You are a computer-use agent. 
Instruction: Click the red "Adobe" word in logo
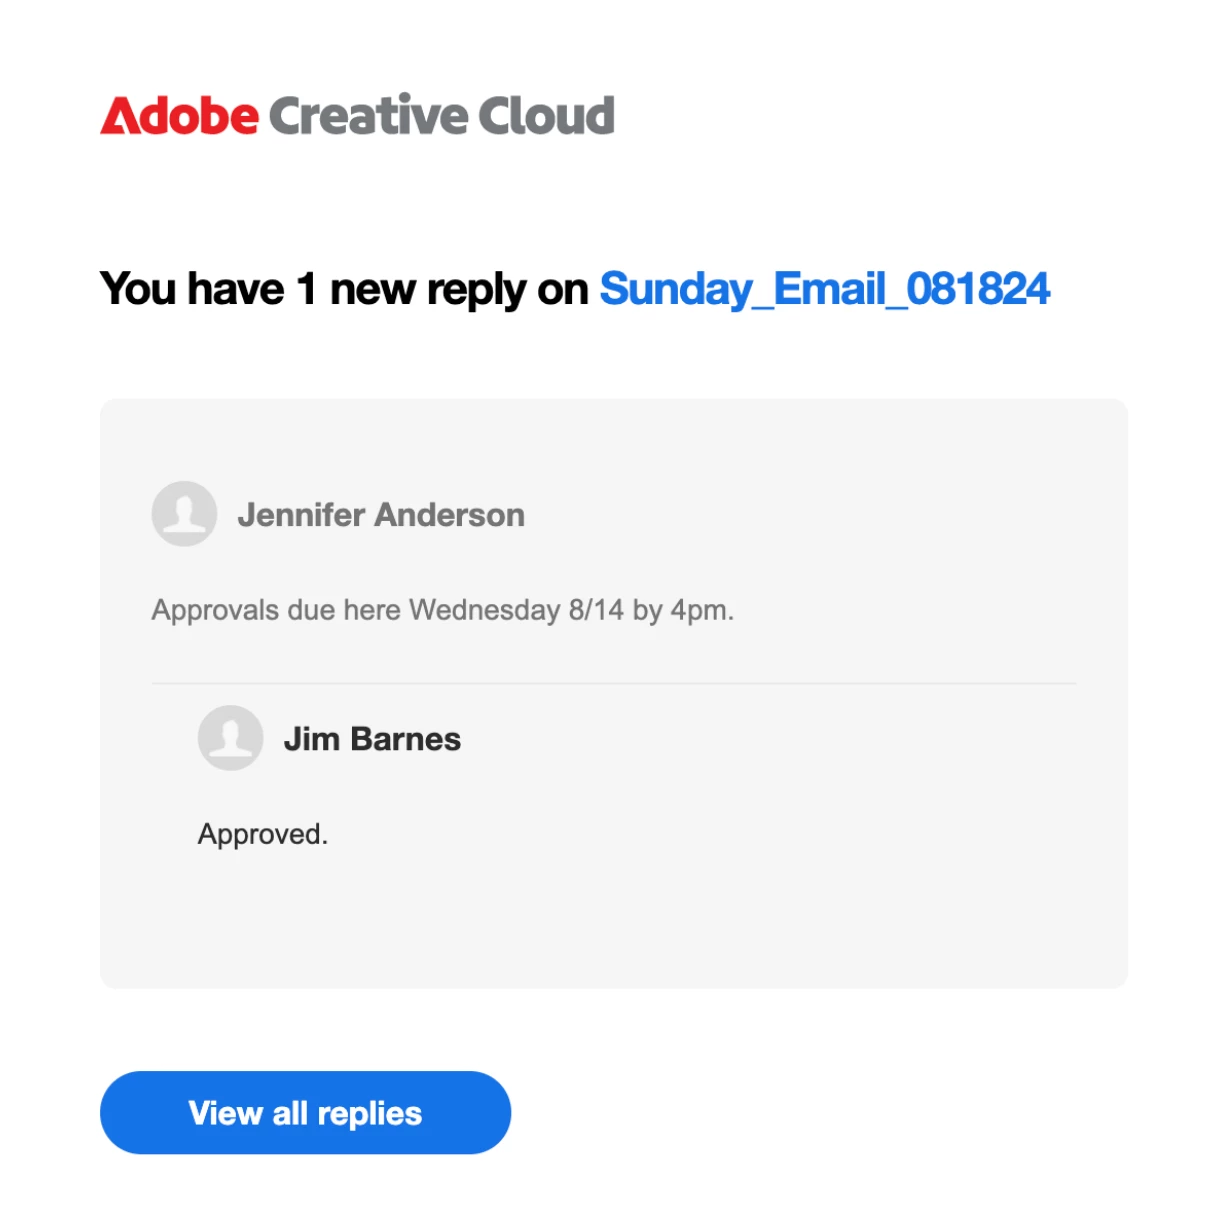click(x=180, y=115)
